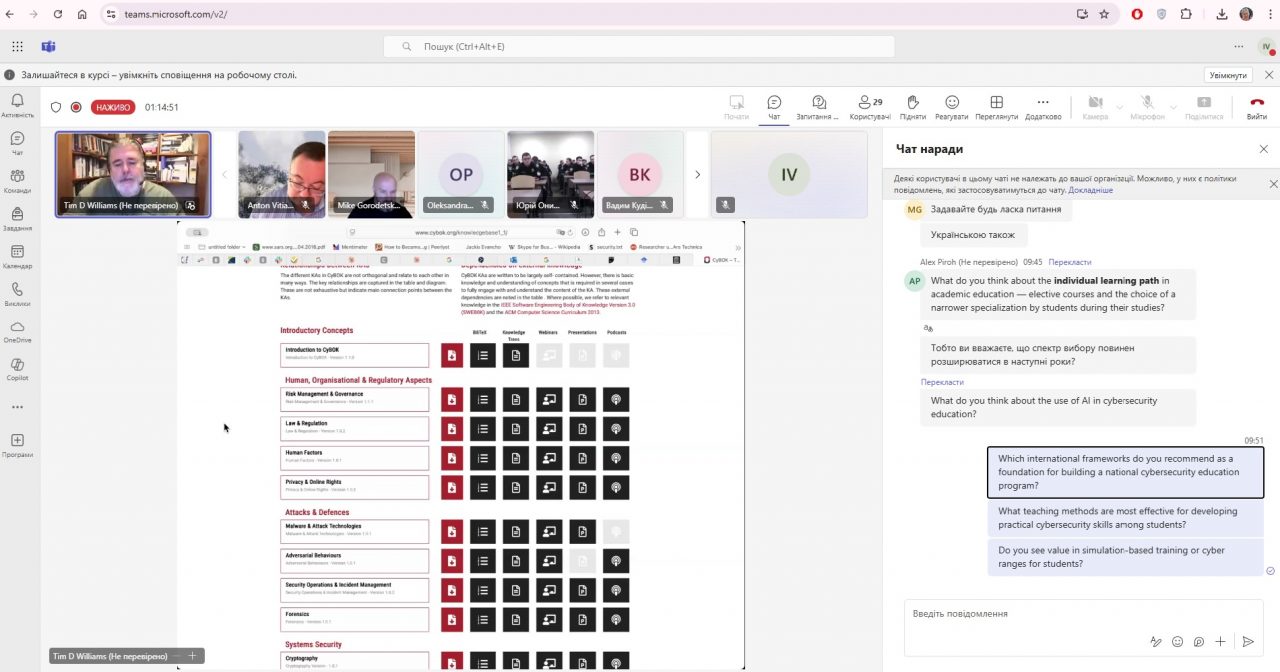Open Календар in the left sidebar
1280x672 pixels.
(17, 256)
